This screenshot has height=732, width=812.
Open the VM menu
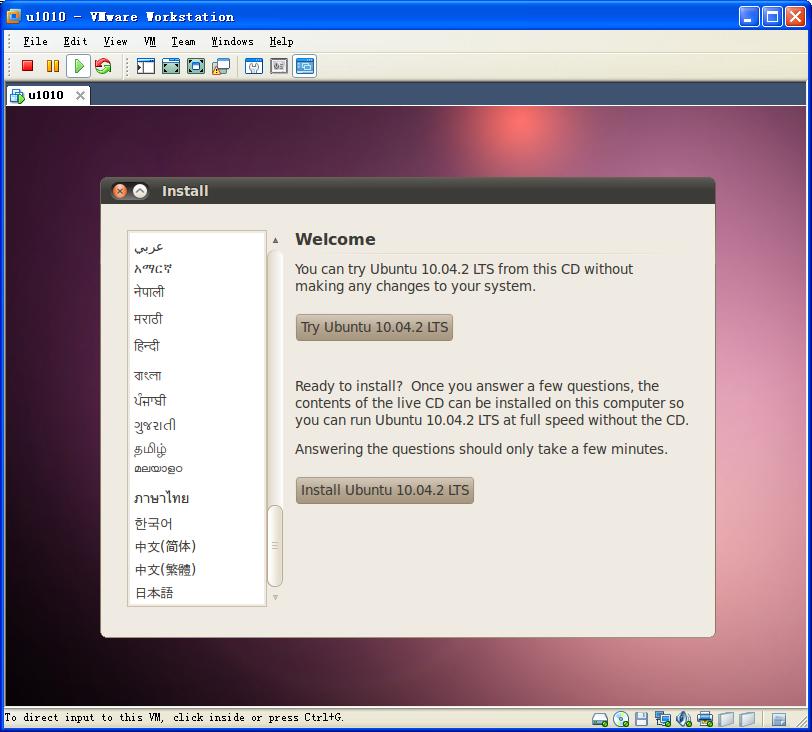[150, 41]
